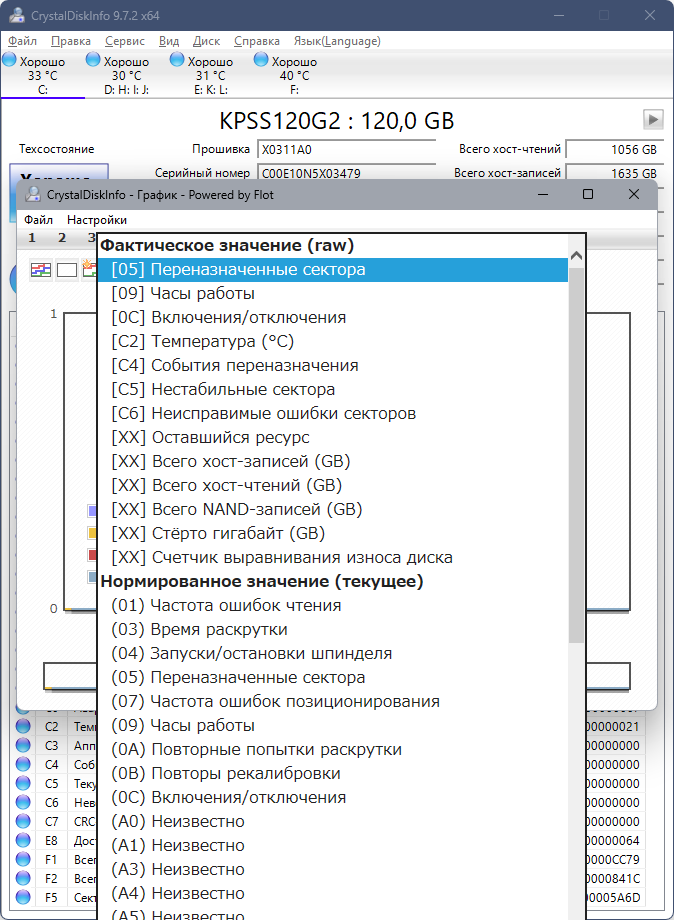Pick [XX] Стёрто гигабайт (GB) option

click(333, 533)
